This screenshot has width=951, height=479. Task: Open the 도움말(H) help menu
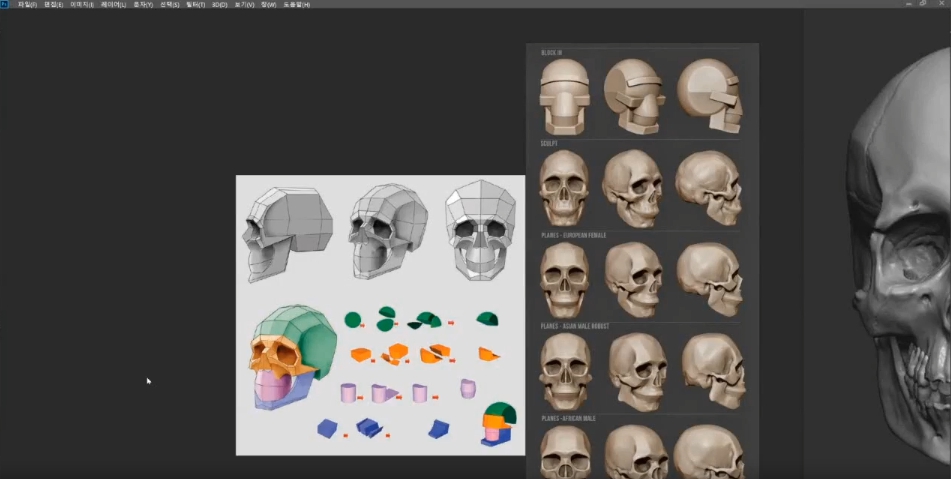coord(296,4)
